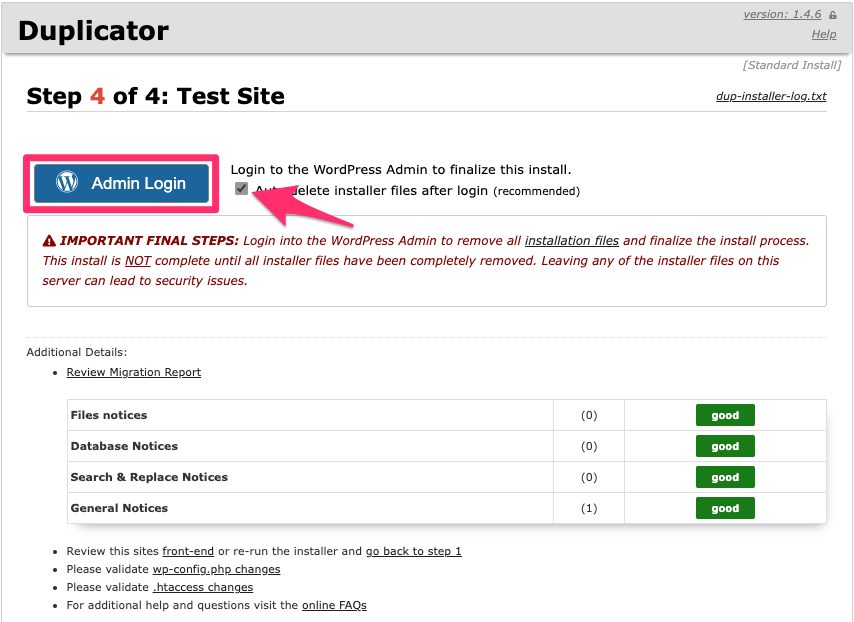Screen dimensions: 854x622
Task: Click the lock icon beside version number
Action: coord(833,15)
